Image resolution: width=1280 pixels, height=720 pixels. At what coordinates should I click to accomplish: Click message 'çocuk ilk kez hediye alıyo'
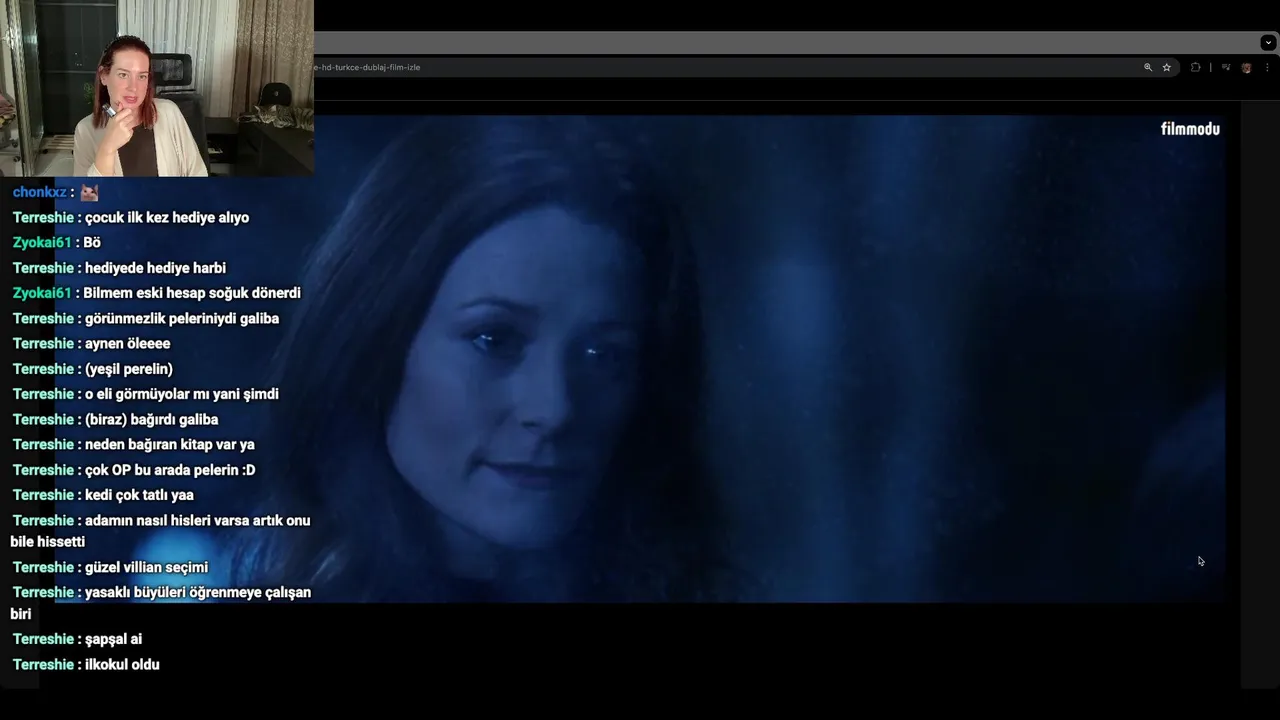[x=167, y=218]
